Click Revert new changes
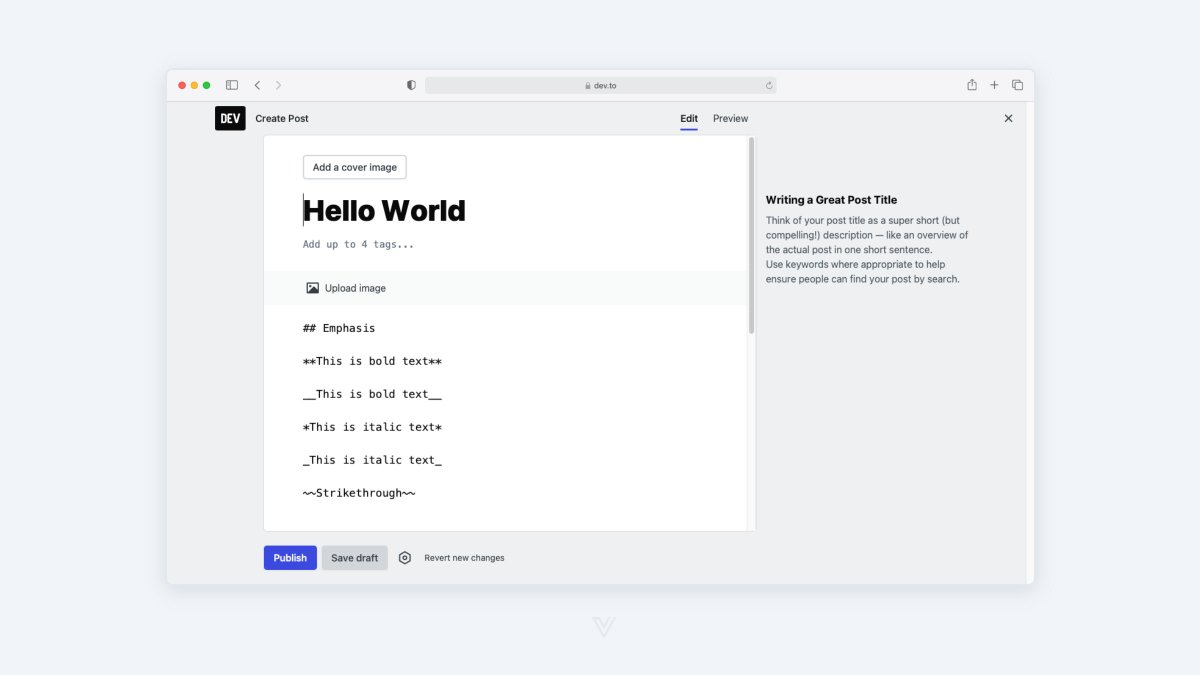This screenshot has height=675, width=1200. point(463,557)
